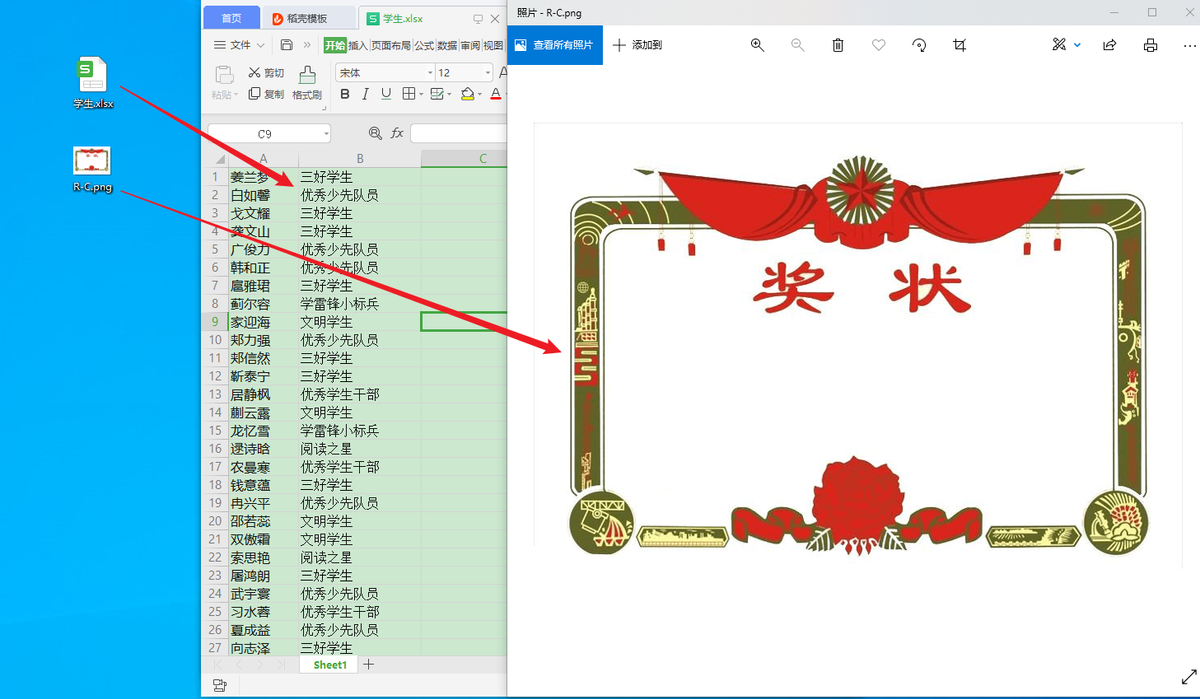Select 学生.xlsx file on the desktop
Image resolution: width=1200 pixels, height=699 pixels.
tap(93, 83)
